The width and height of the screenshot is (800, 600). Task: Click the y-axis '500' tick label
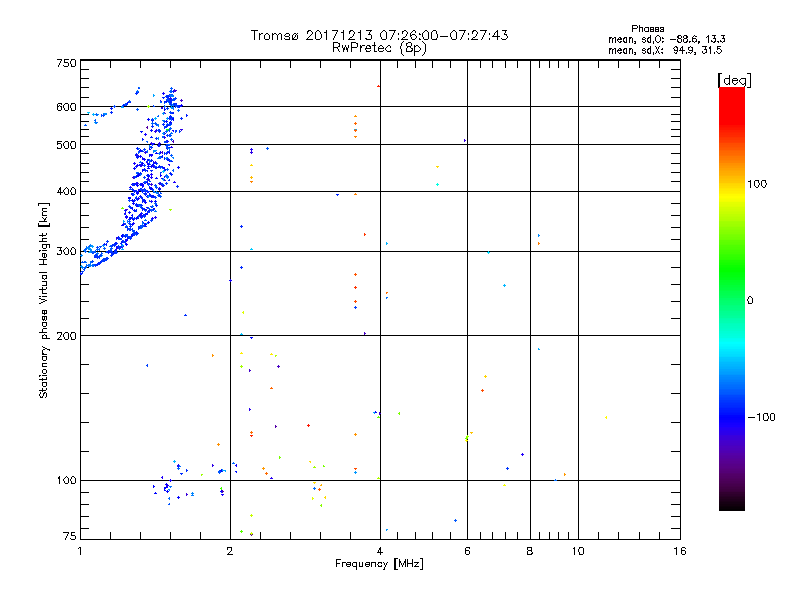66,145
